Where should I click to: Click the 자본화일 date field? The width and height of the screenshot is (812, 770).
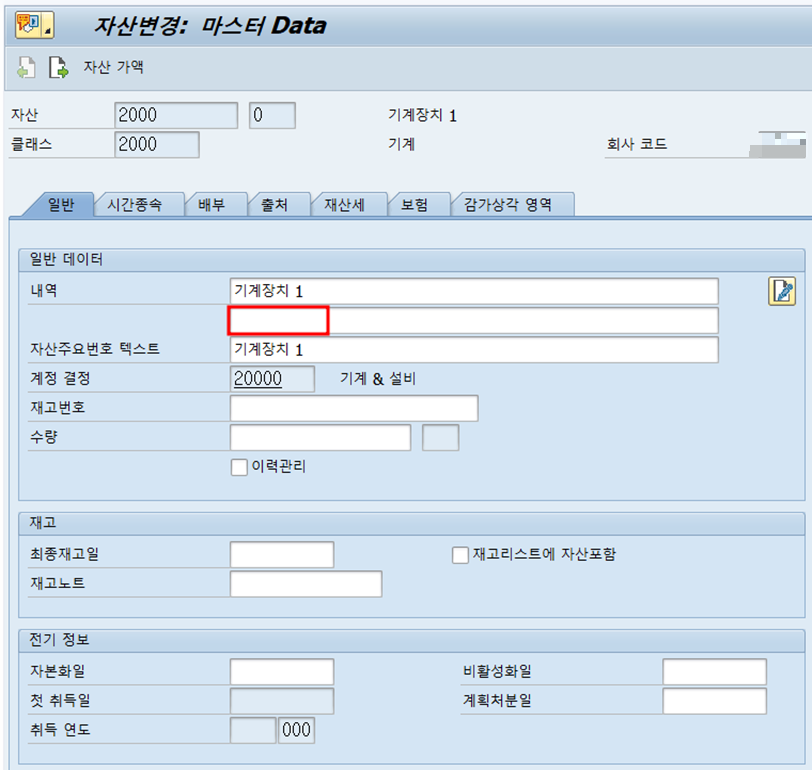[282, 672]
